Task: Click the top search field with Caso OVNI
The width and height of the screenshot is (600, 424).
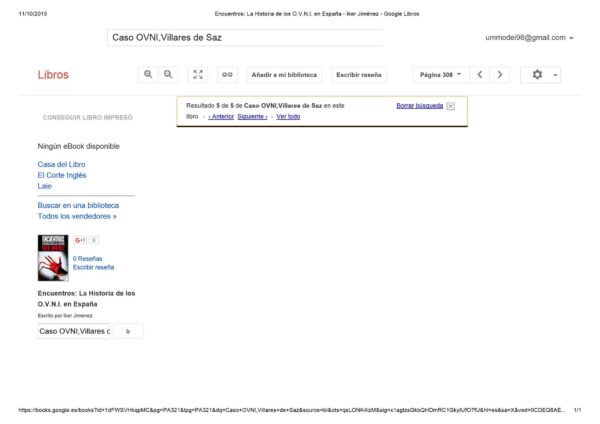Action: (245, 37)
